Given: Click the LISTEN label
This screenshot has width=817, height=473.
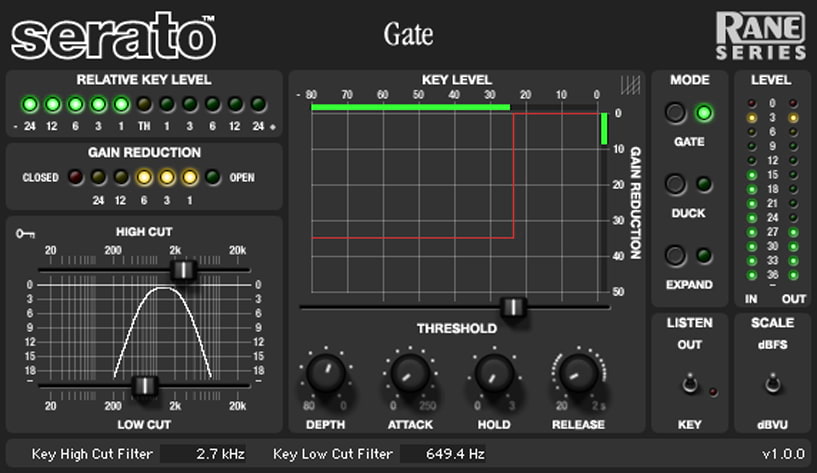Looking at the screenshot, I should (x=689, y=323).
